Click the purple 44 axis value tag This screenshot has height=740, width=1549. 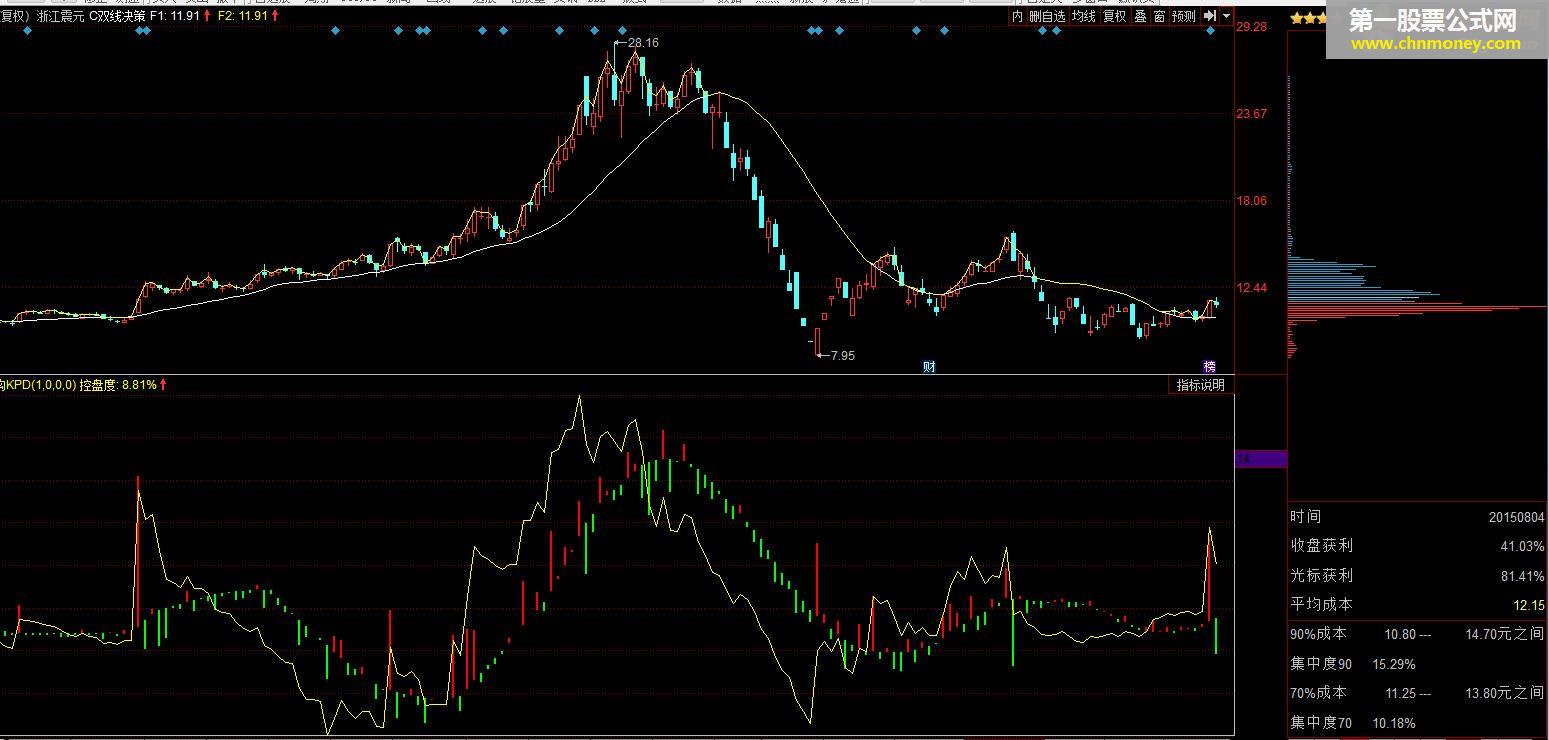(x=1261, y=459)
